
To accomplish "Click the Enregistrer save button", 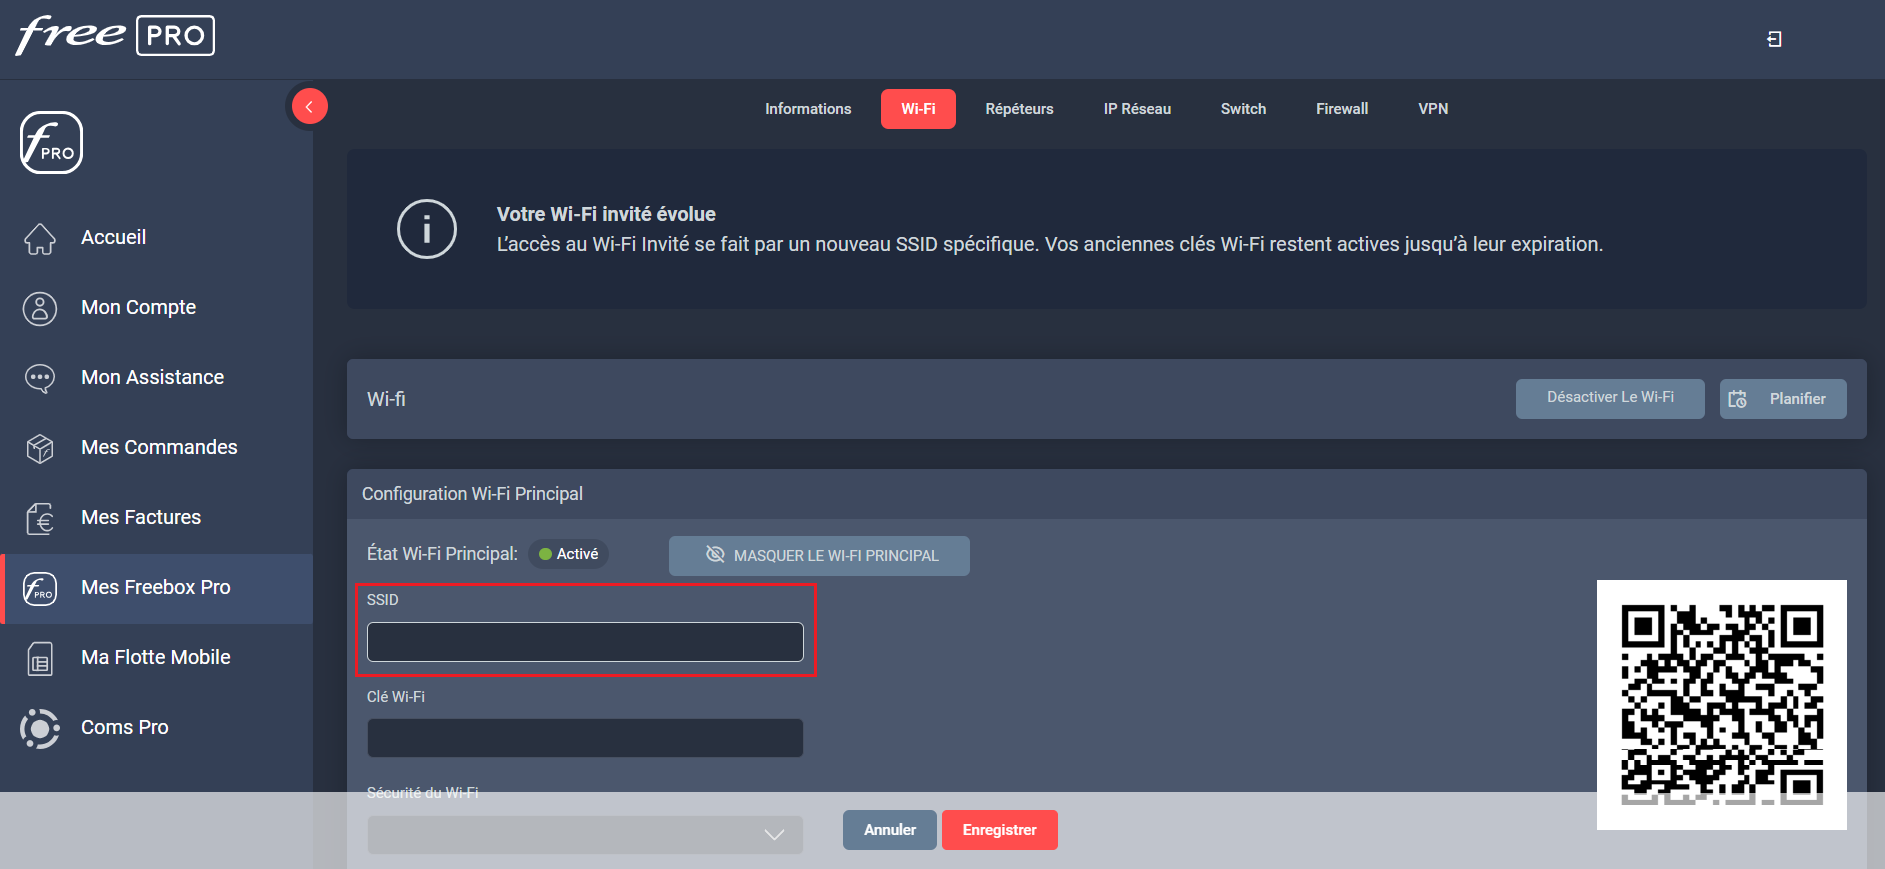I will coord(999,830).
